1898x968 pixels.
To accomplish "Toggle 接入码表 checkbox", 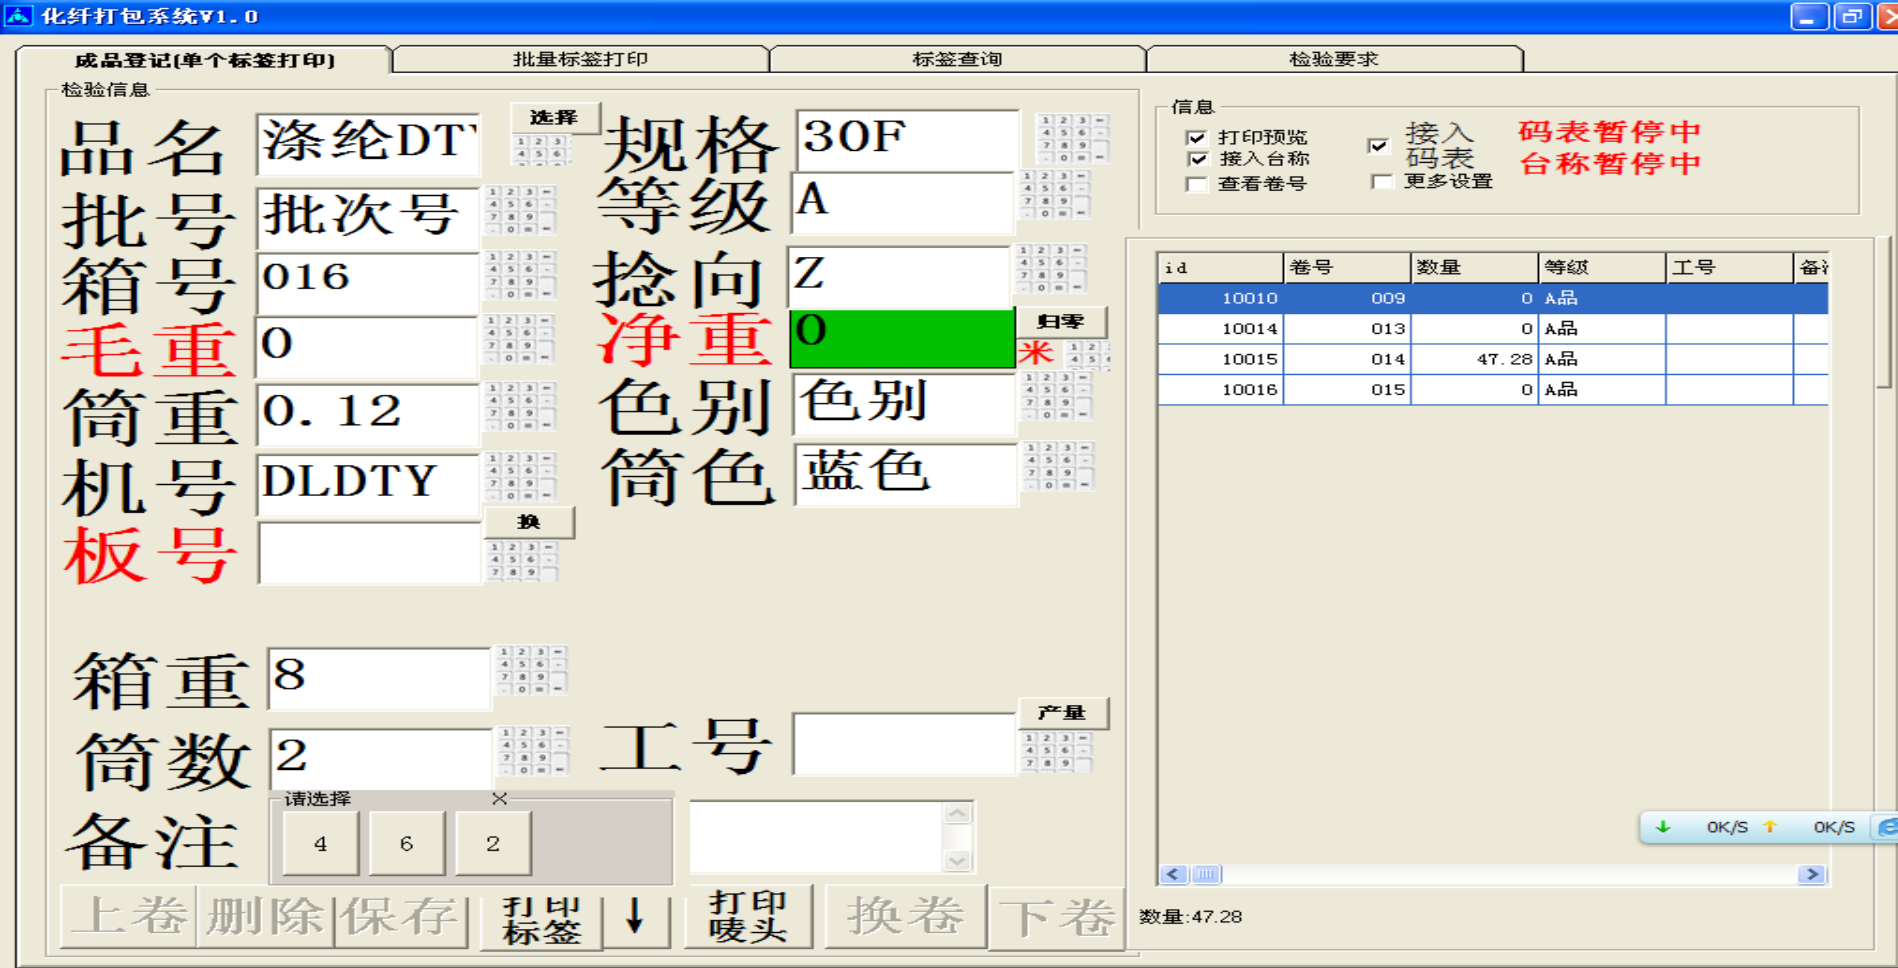I will click(x=1378, y=146).
